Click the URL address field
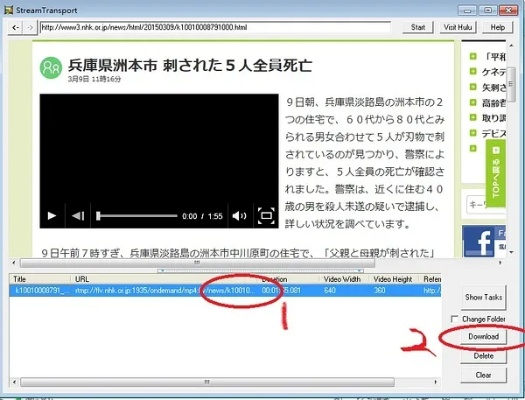 [215, 27]
